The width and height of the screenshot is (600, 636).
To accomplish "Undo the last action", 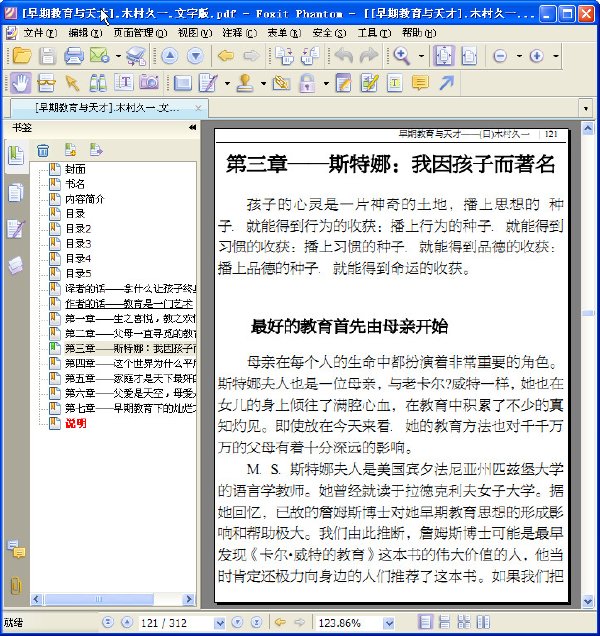I will click(344, 56).
